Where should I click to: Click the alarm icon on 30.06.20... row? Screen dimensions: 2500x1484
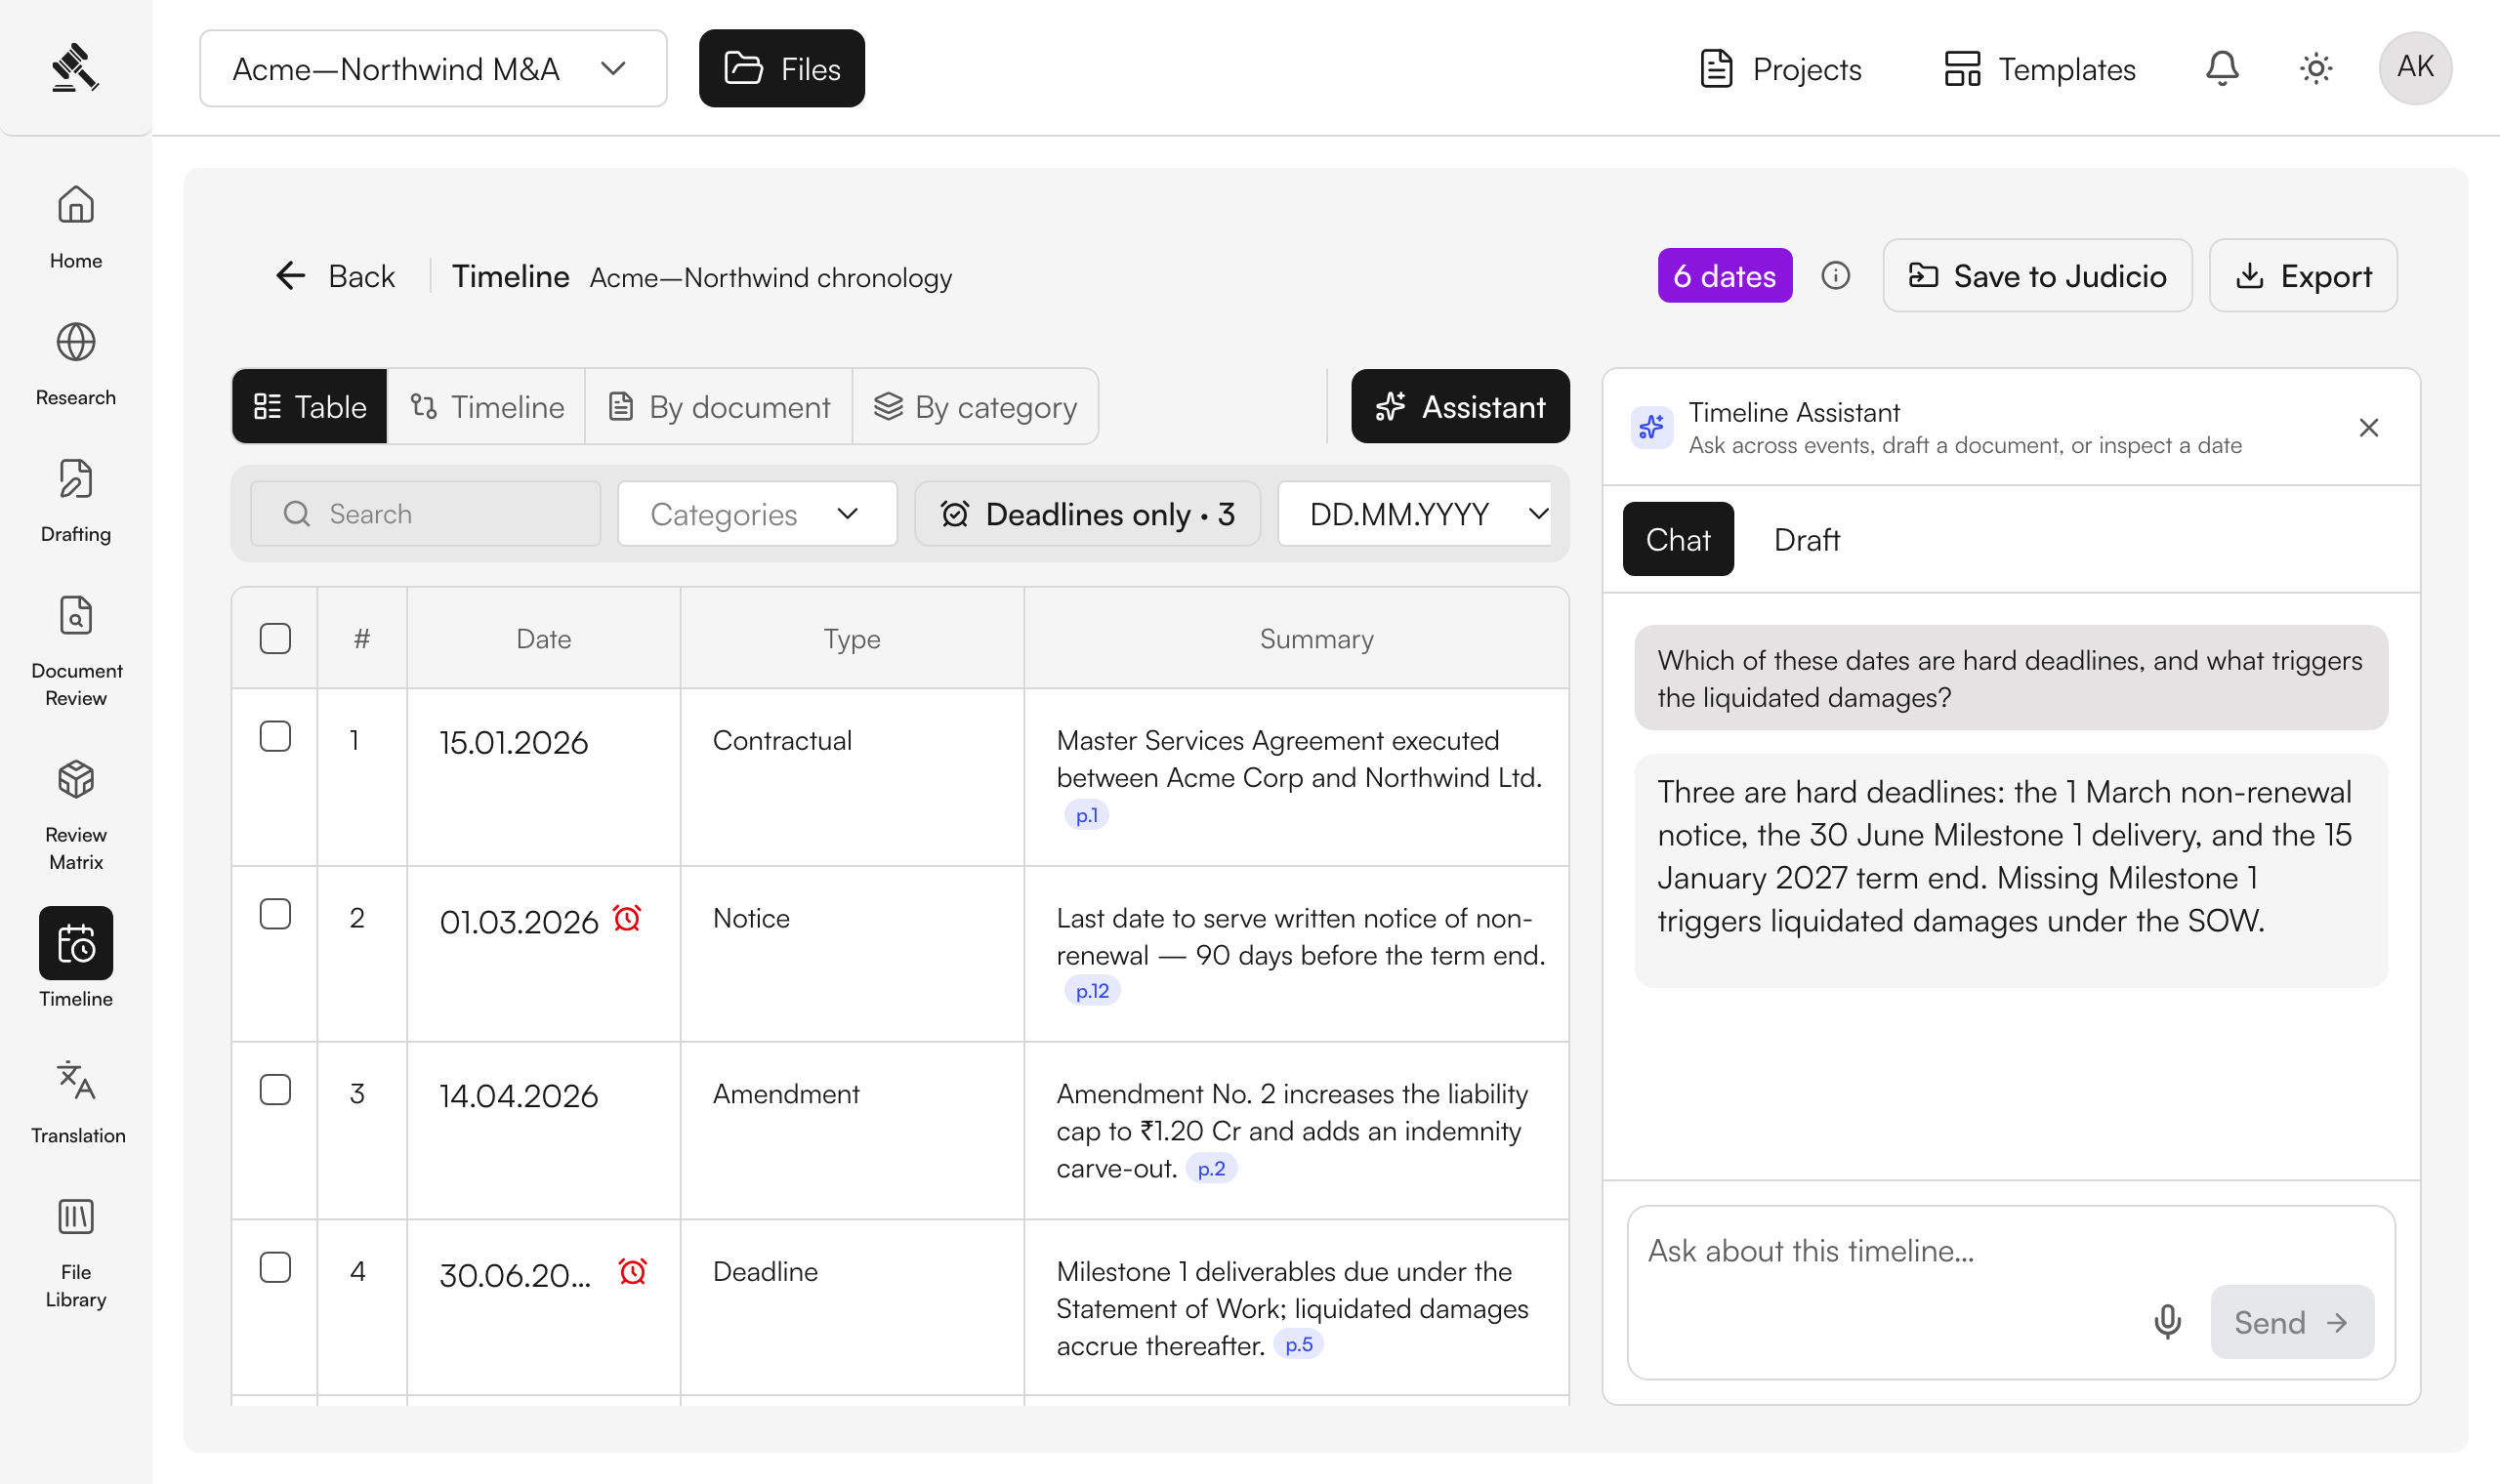[x=632, y=1271]
